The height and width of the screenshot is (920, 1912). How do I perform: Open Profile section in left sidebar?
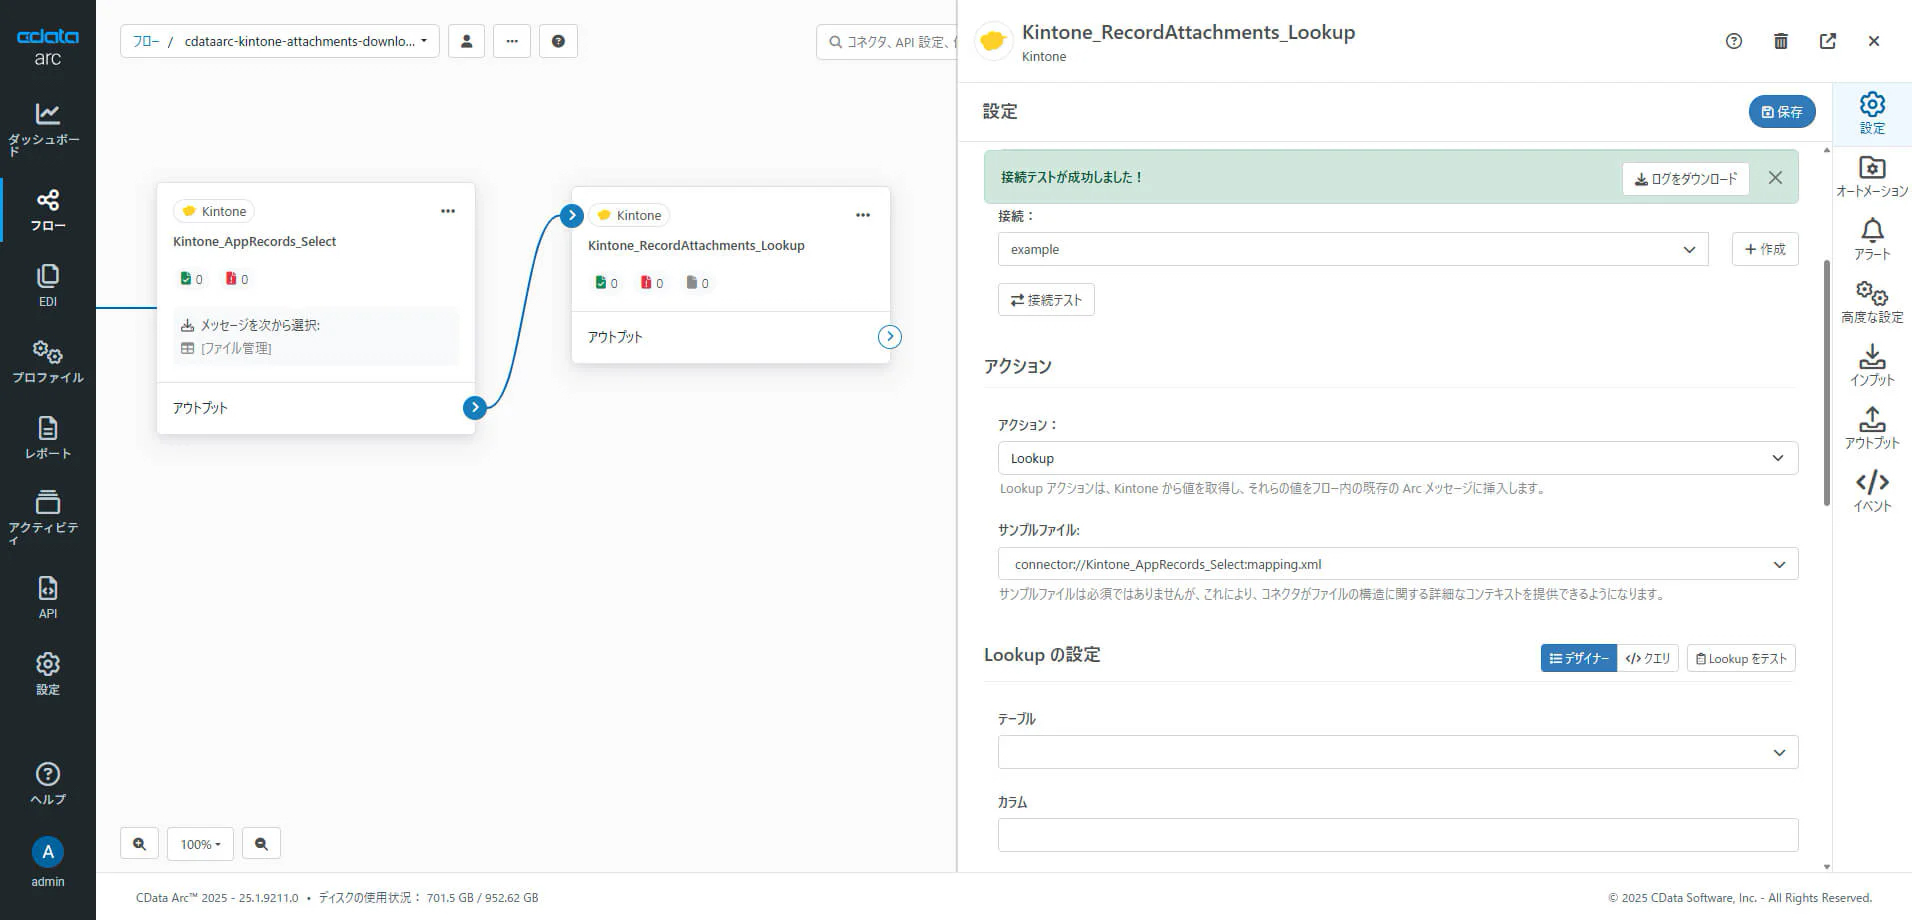[47, 361]
